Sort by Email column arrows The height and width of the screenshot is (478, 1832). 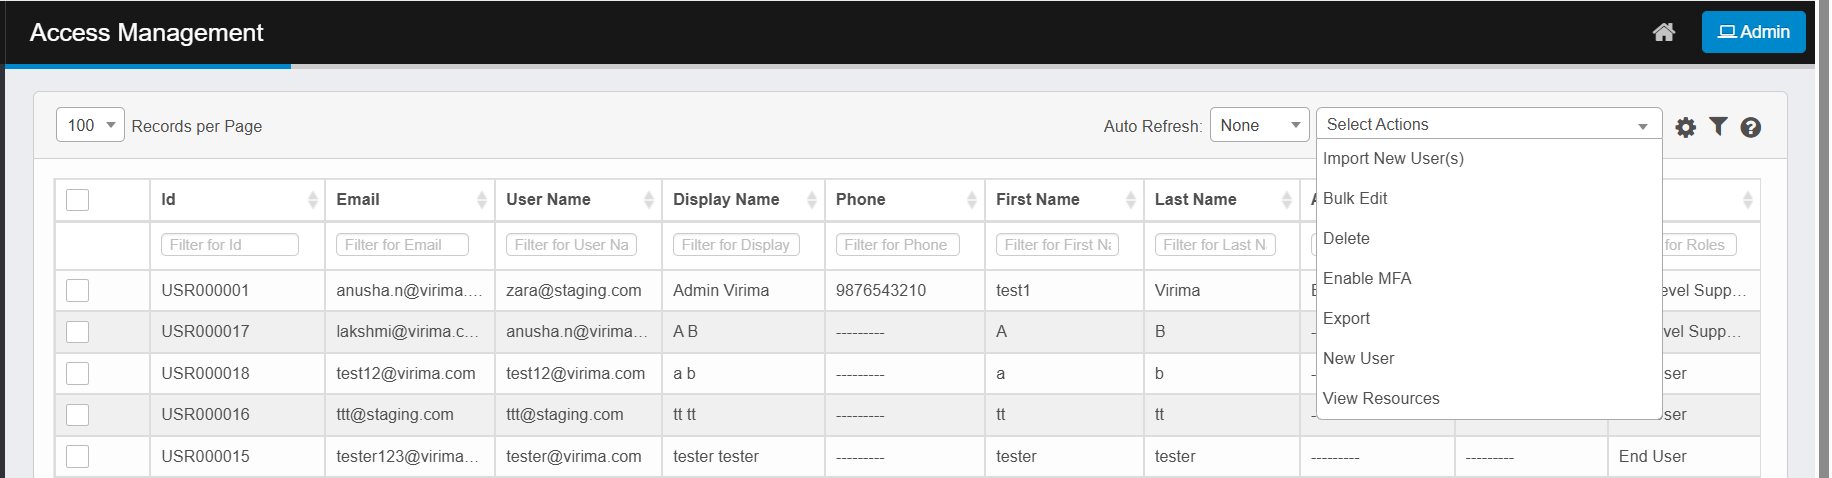tap(482, 200)
